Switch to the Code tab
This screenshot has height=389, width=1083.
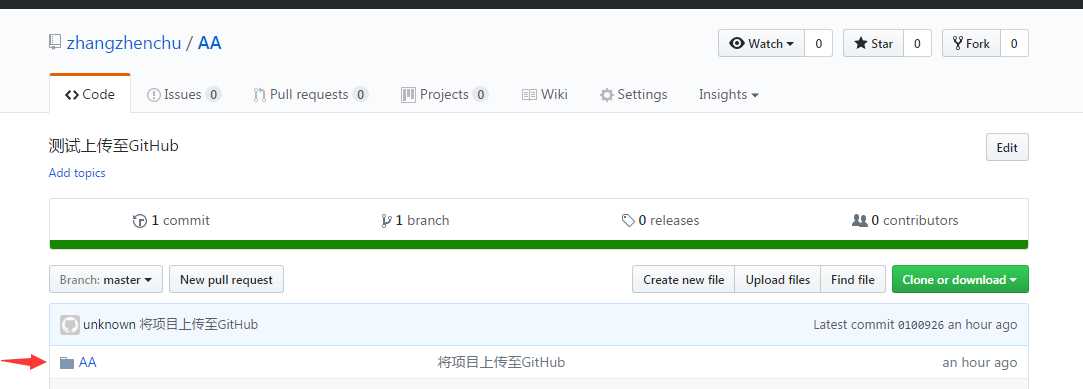point(90,95)
